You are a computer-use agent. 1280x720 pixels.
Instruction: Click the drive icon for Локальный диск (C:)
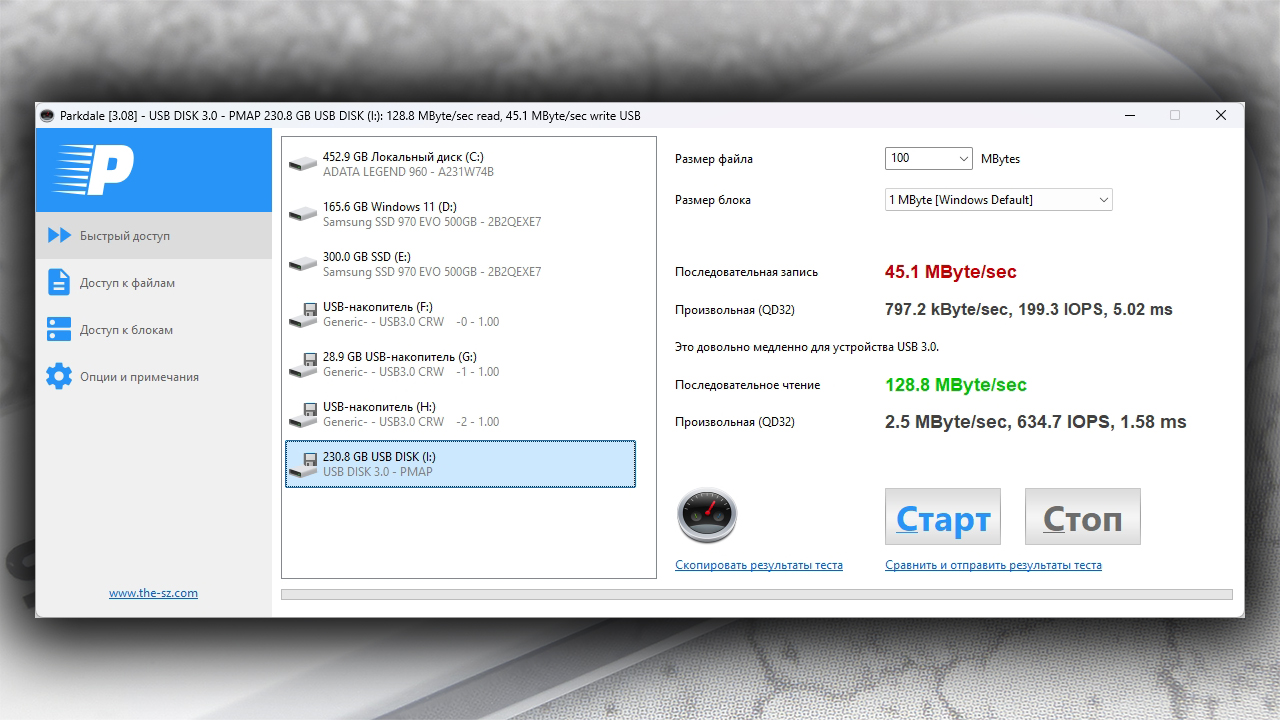302,164
